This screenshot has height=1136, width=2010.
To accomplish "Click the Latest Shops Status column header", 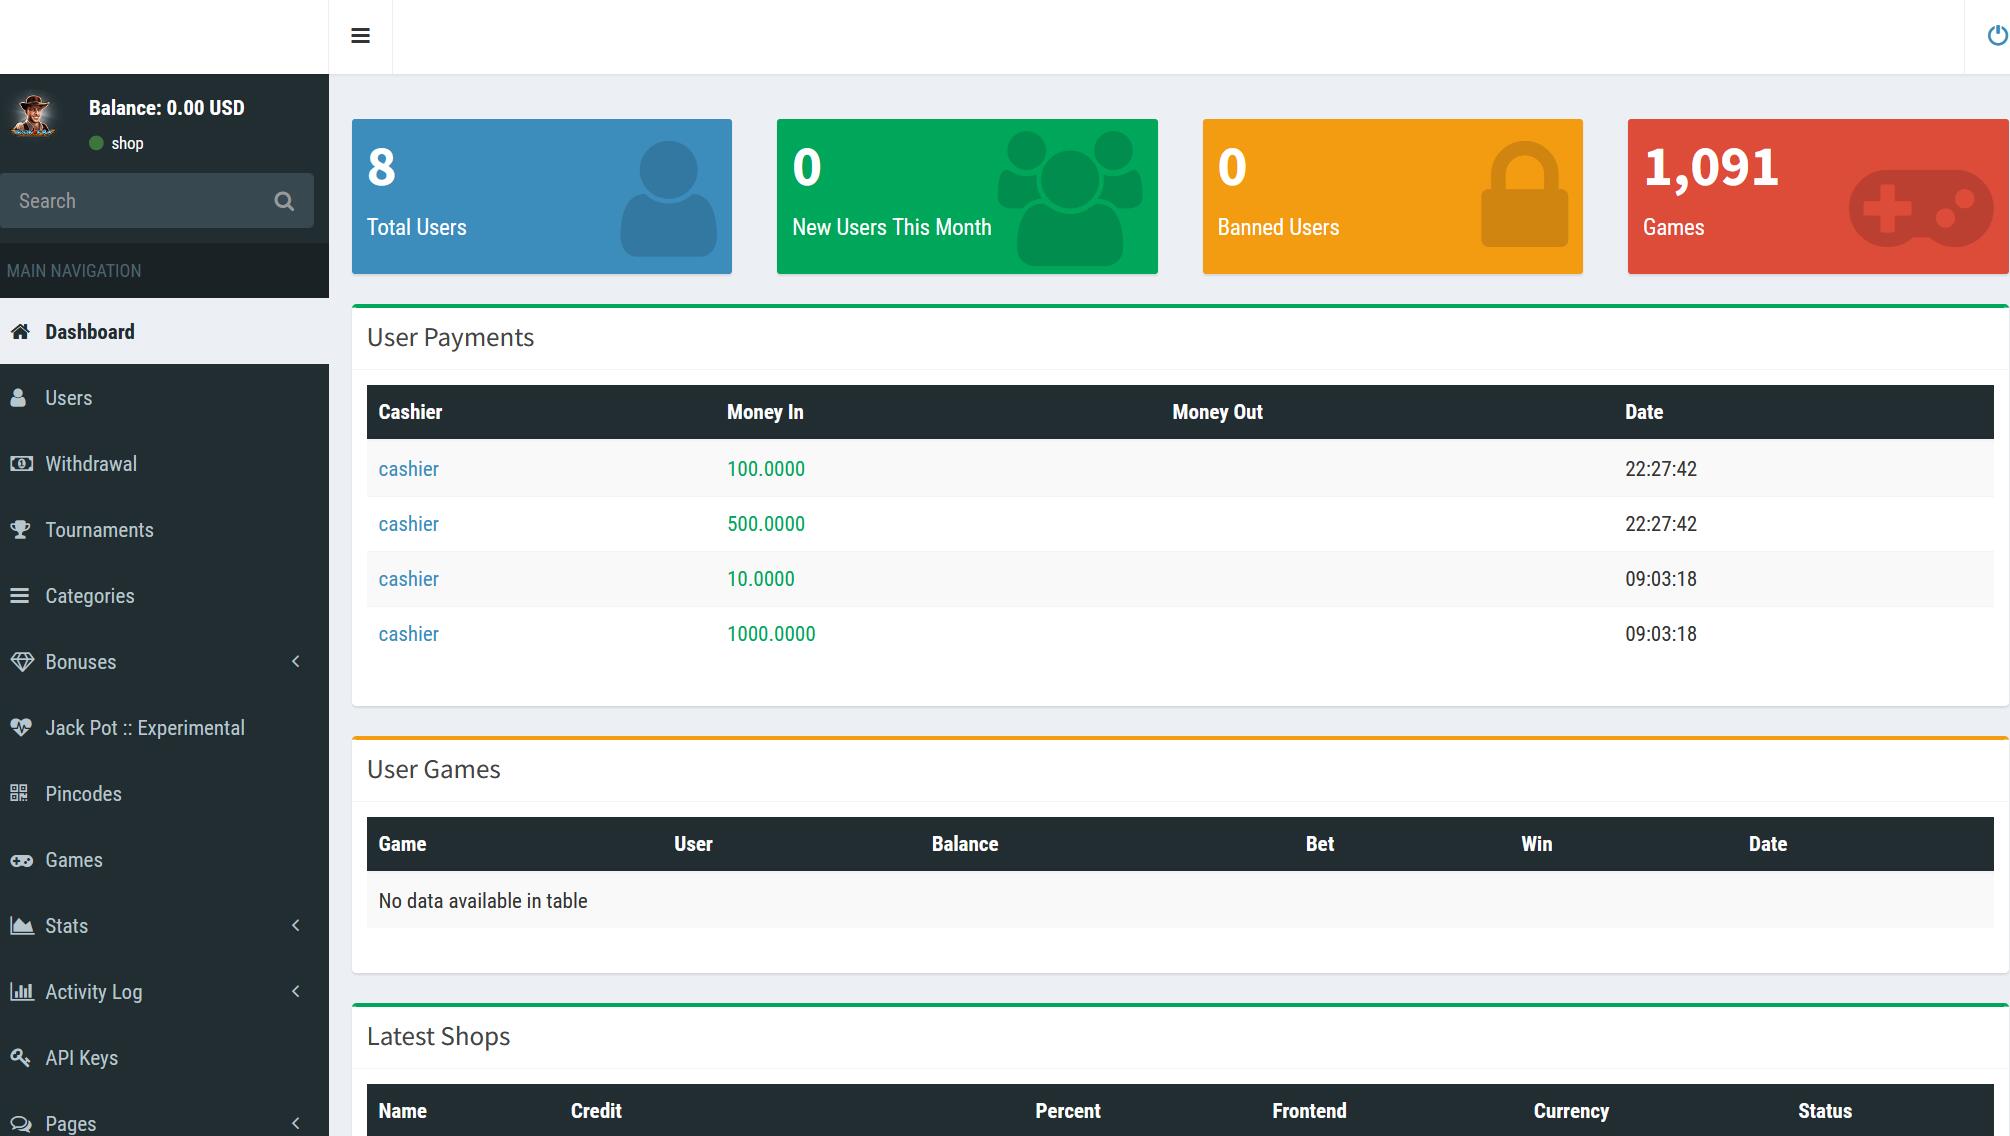I will pyautogui.click(x=1825, y=1111).
